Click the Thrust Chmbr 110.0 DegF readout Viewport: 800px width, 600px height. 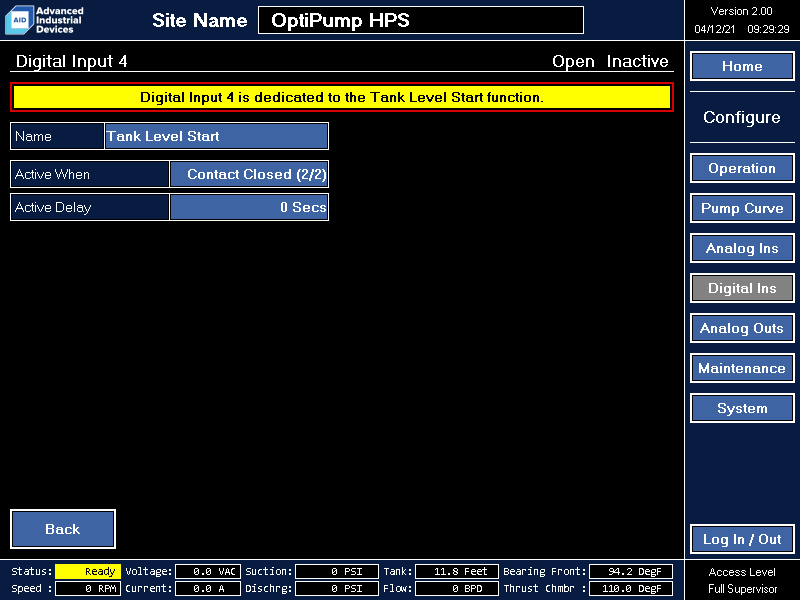[631, 588]
